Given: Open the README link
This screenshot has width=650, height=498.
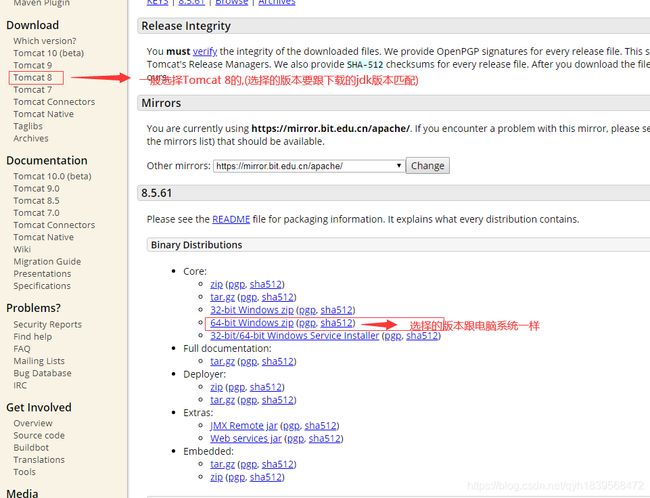Looking at the screenshot, I should click(x=231, y=219).
